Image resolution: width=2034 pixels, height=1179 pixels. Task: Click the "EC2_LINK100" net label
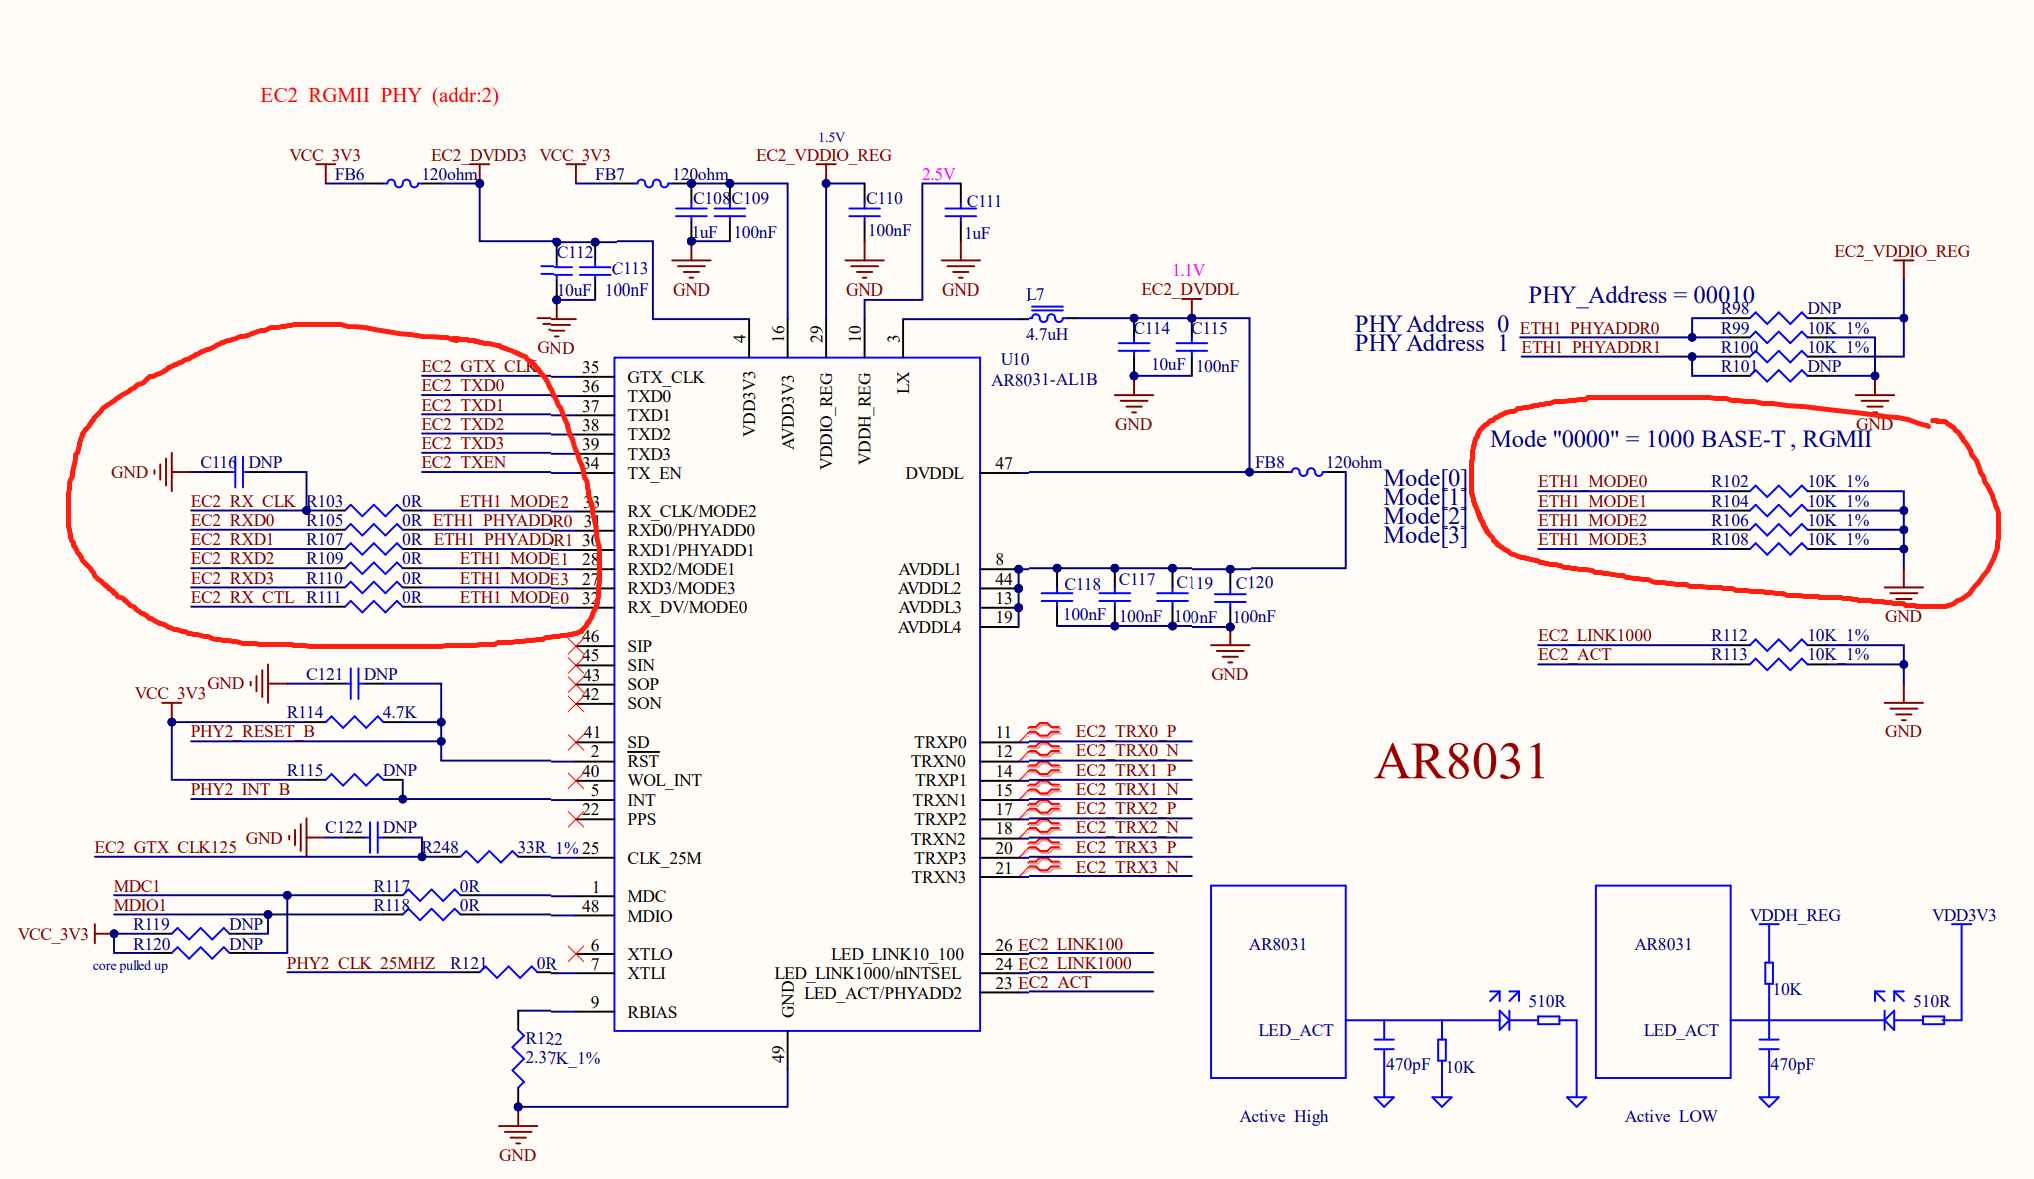pos(1070,944)
